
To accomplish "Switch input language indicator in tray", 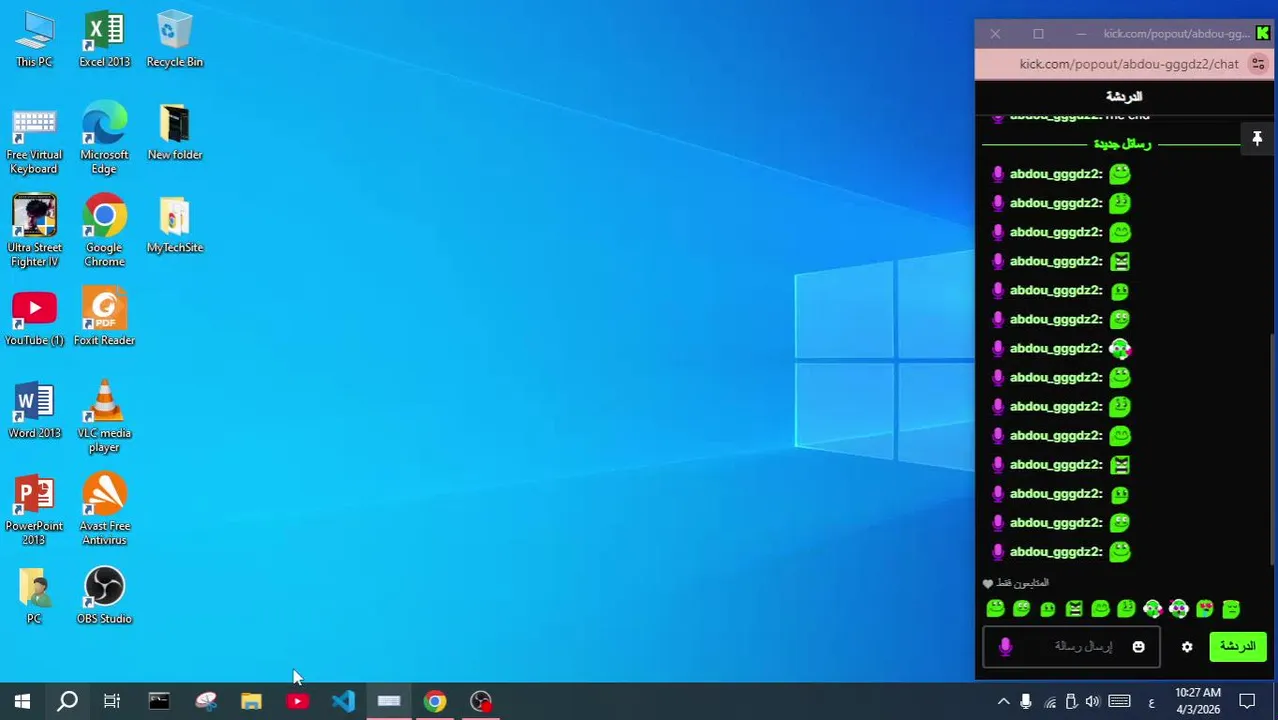I will click(x=1151, y=702).
